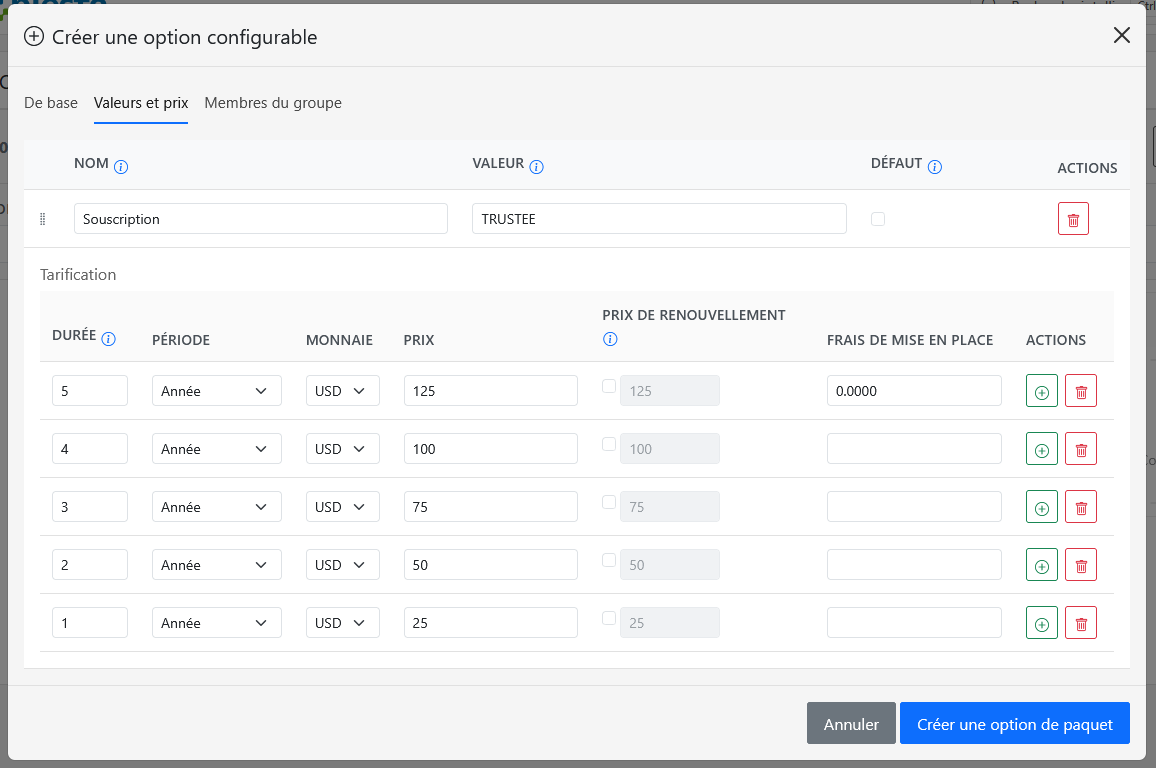
Task: Click info icon next to NOM
Action: 121,167
